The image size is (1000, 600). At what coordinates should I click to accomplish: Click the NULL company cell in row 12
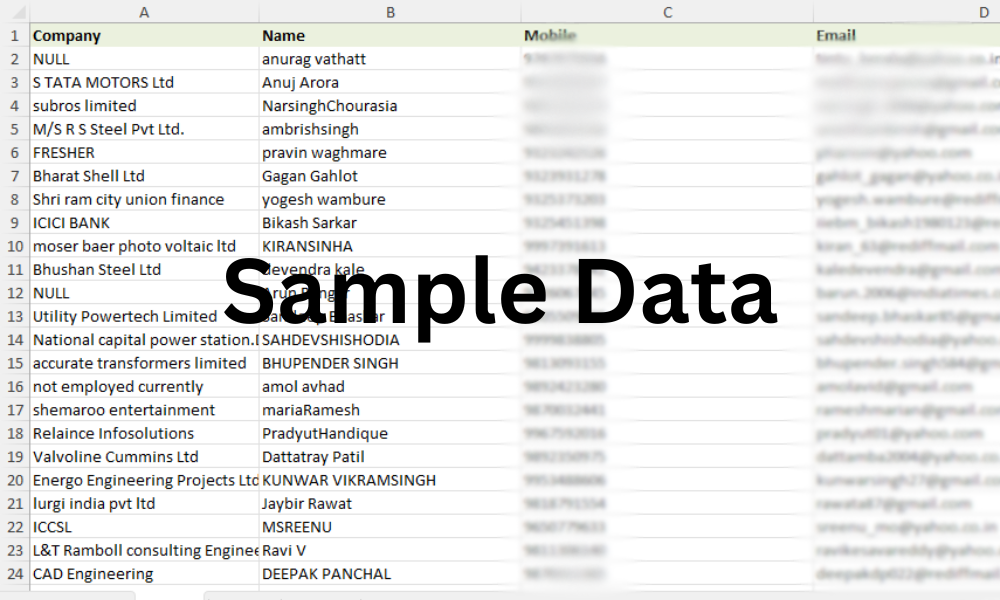tap(144, 293)
